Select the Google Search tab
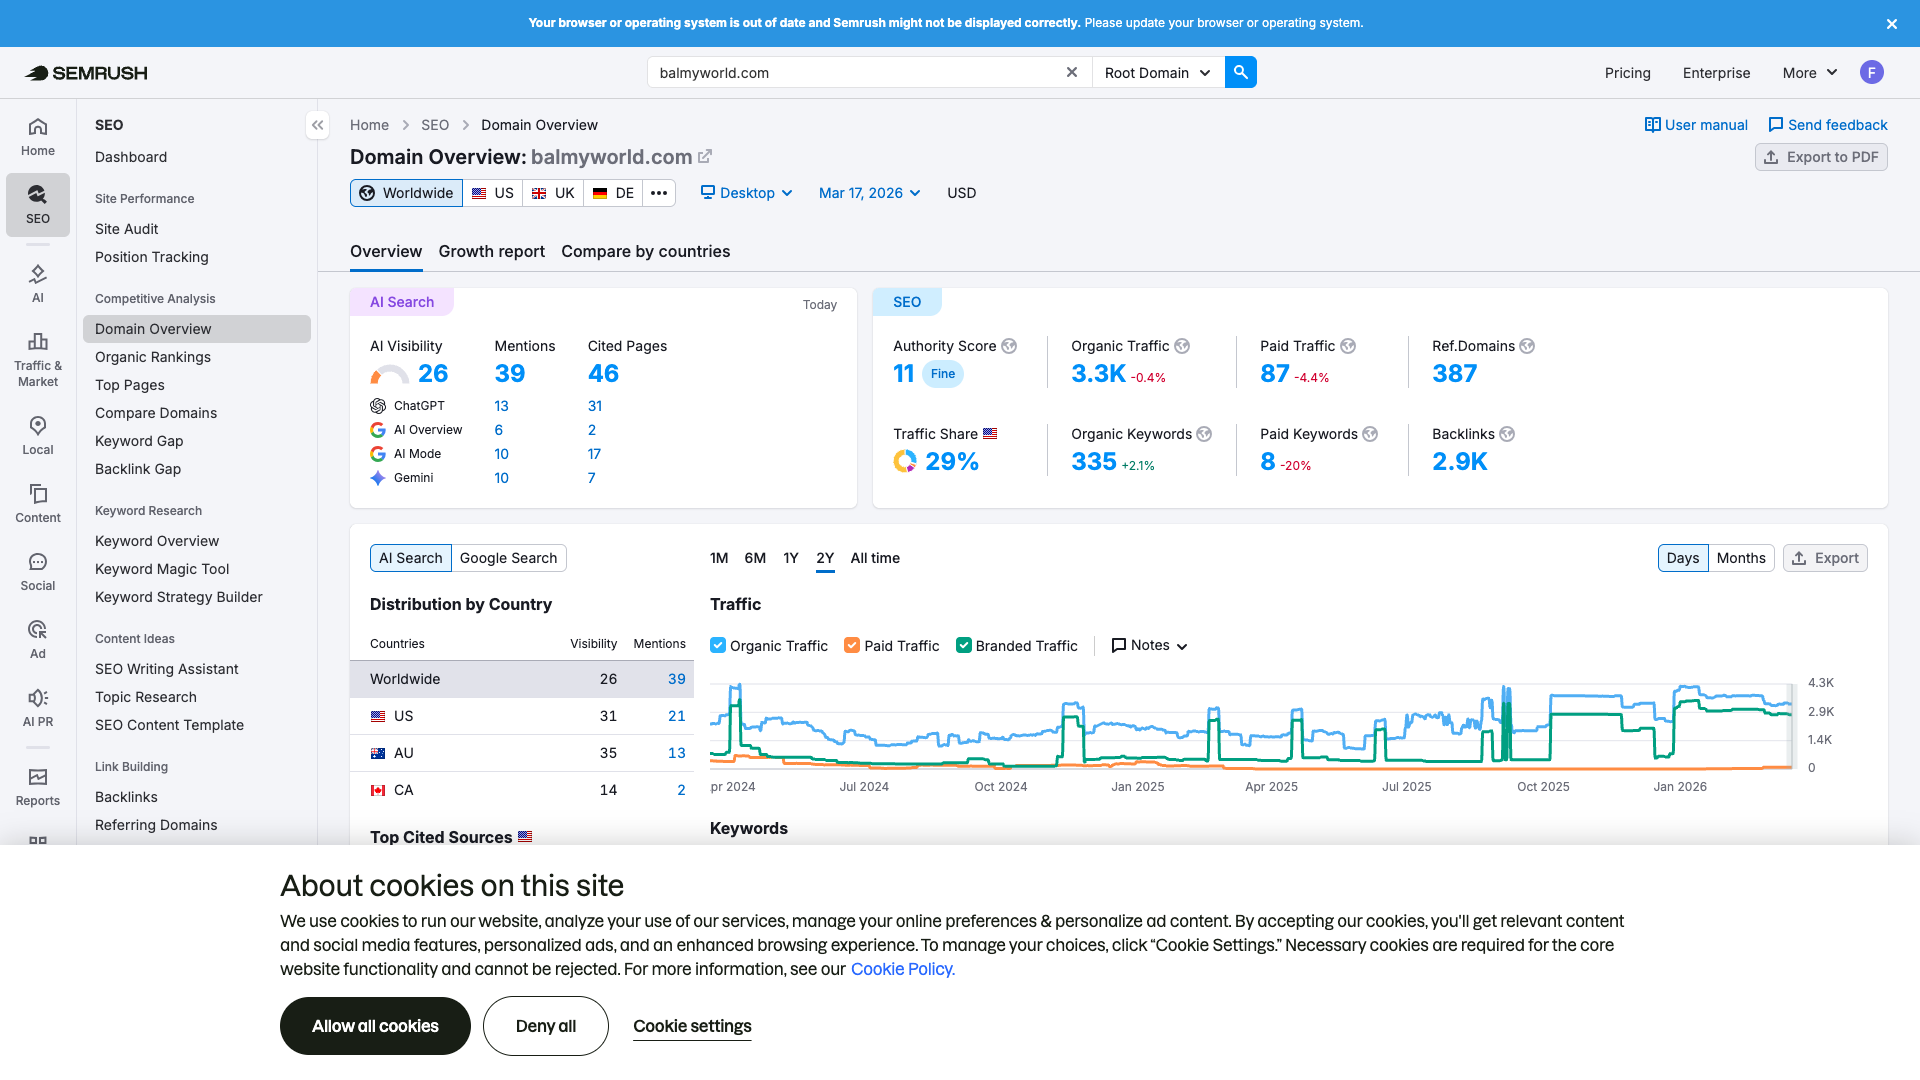 pyautogui.click(x=508, y=558)
